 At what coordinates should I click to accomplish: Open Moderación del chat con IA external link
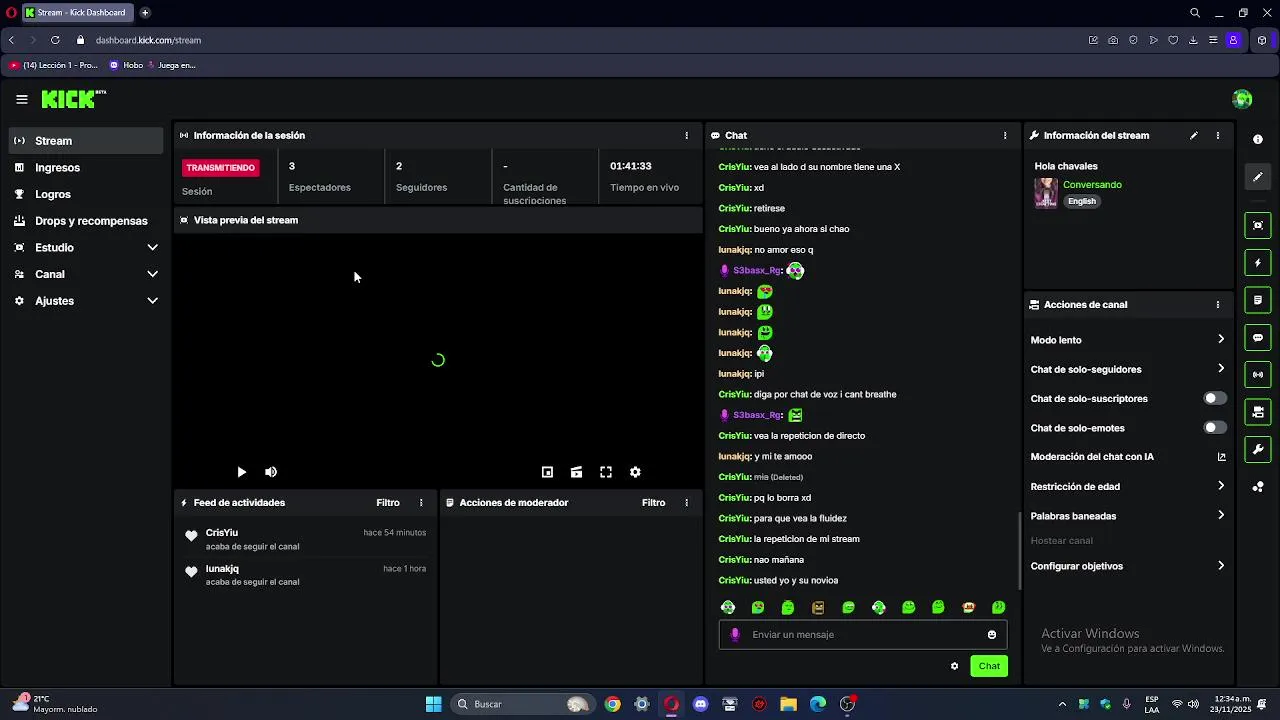pyautogui.click(x=1221, y=457)
